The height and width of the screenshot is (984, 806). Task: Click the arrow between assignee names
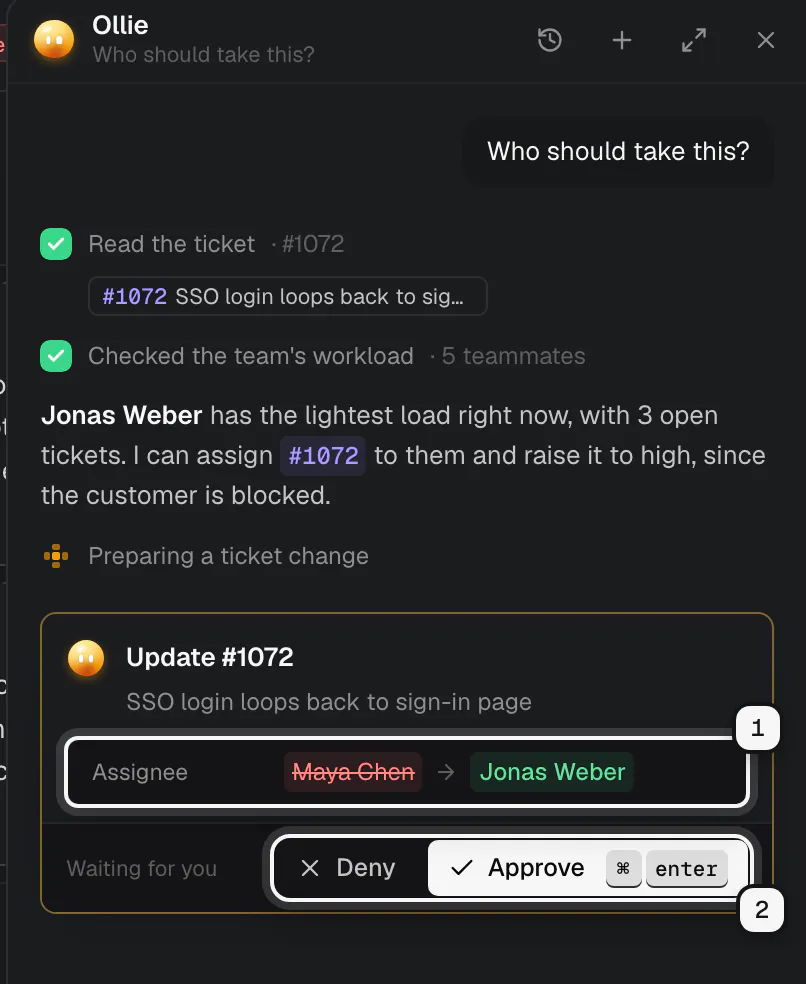446,772
